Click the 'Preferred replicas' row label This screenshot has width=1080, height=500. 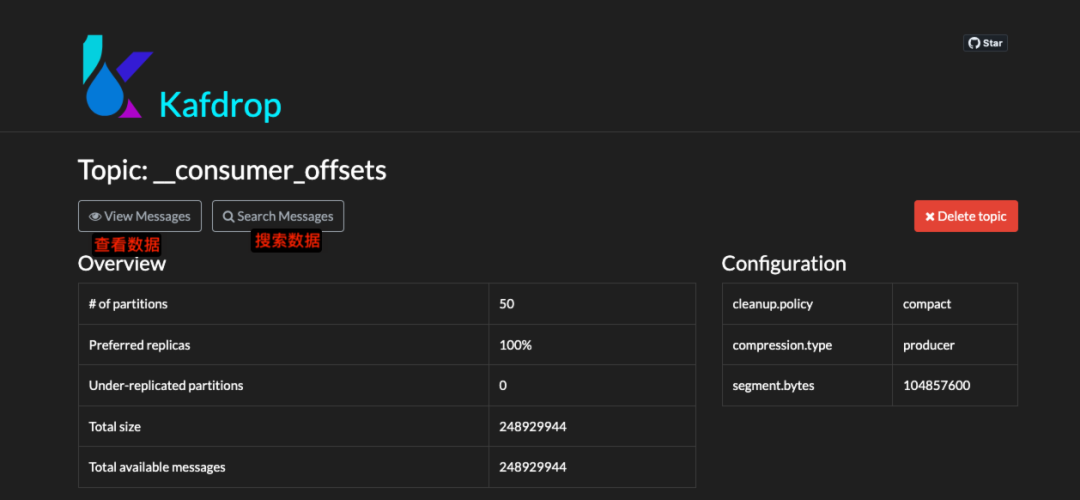139,345
